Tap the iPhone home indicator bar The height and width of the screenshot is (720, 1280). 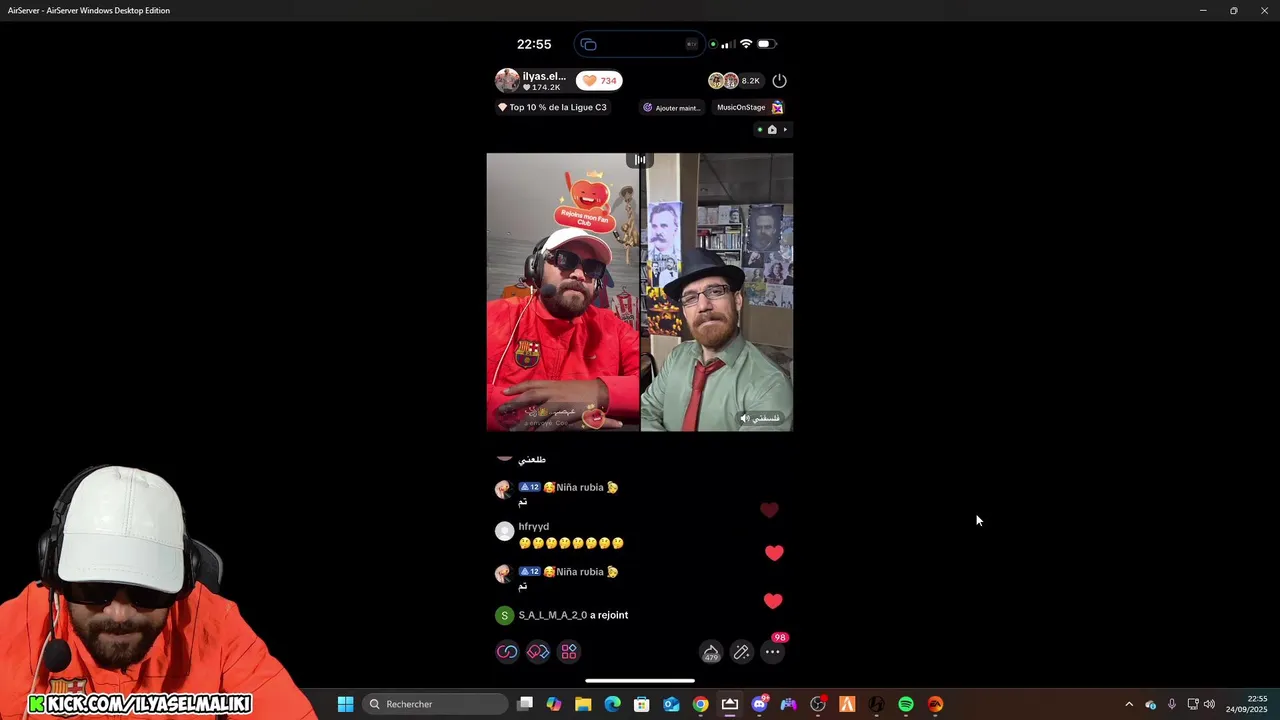[640, 681]
